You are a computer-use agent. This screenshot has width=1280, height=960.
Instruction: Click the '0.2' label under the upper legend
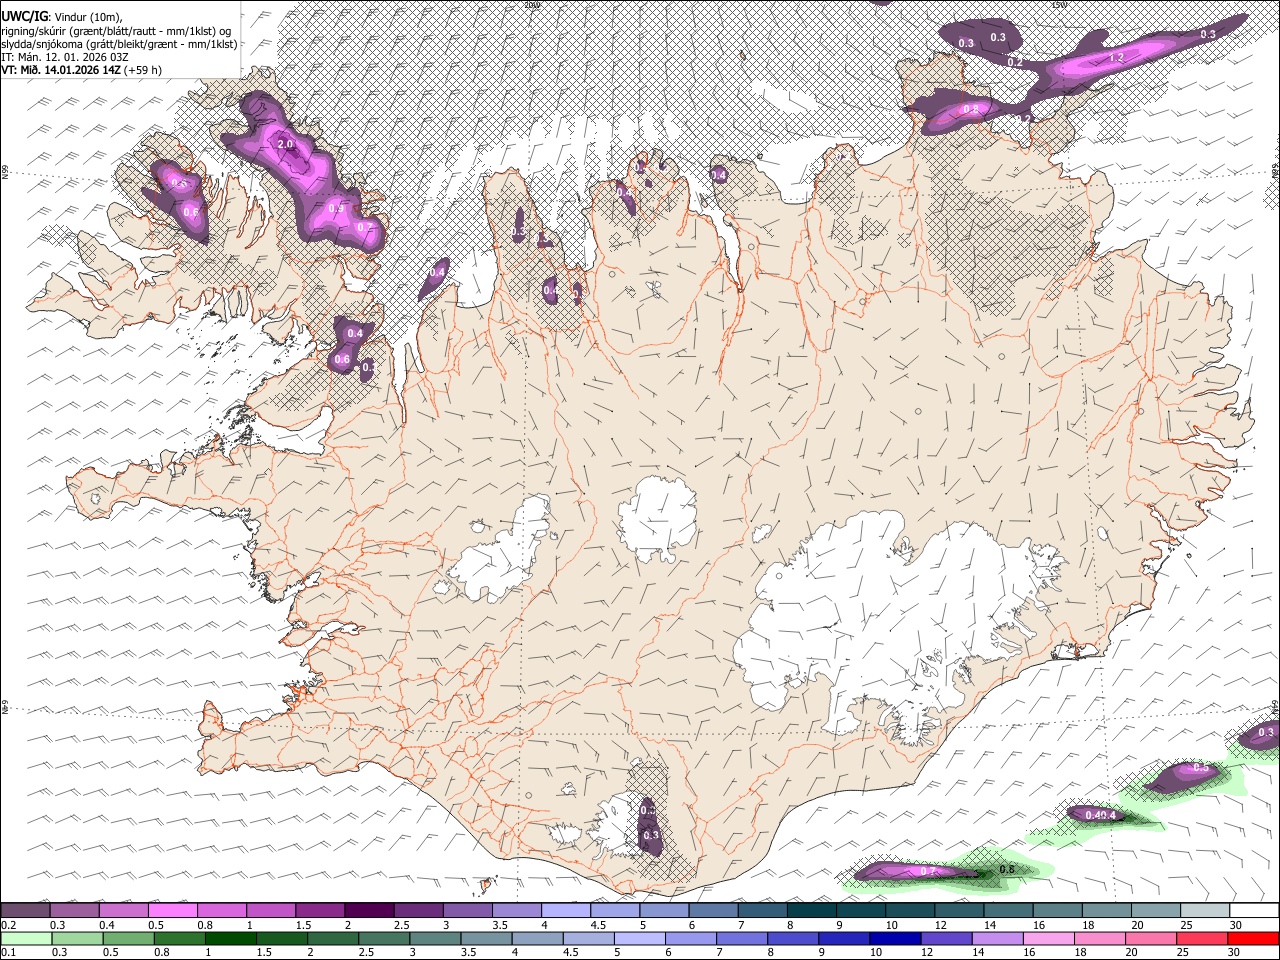(9, 925)
